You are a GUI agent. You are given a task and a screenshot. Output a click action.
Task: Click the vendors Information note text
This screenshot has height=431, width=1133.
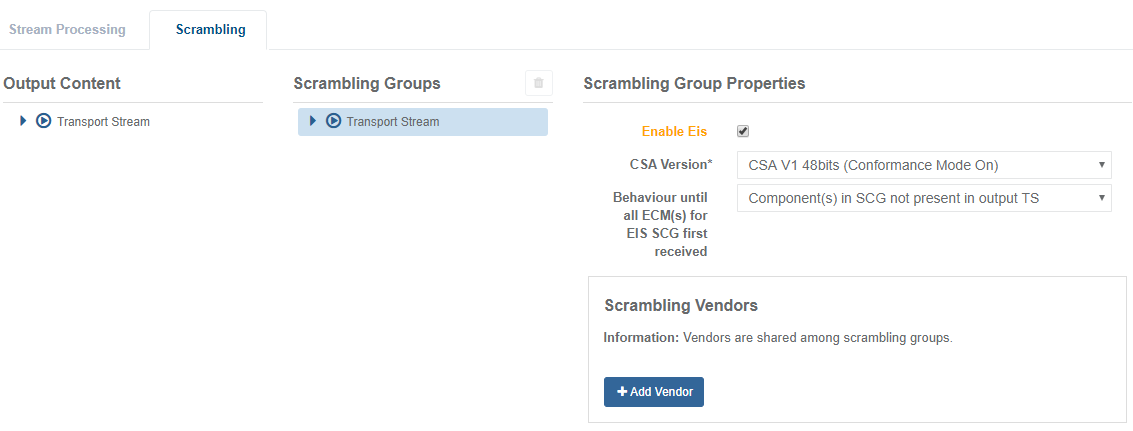pos(778,338)
